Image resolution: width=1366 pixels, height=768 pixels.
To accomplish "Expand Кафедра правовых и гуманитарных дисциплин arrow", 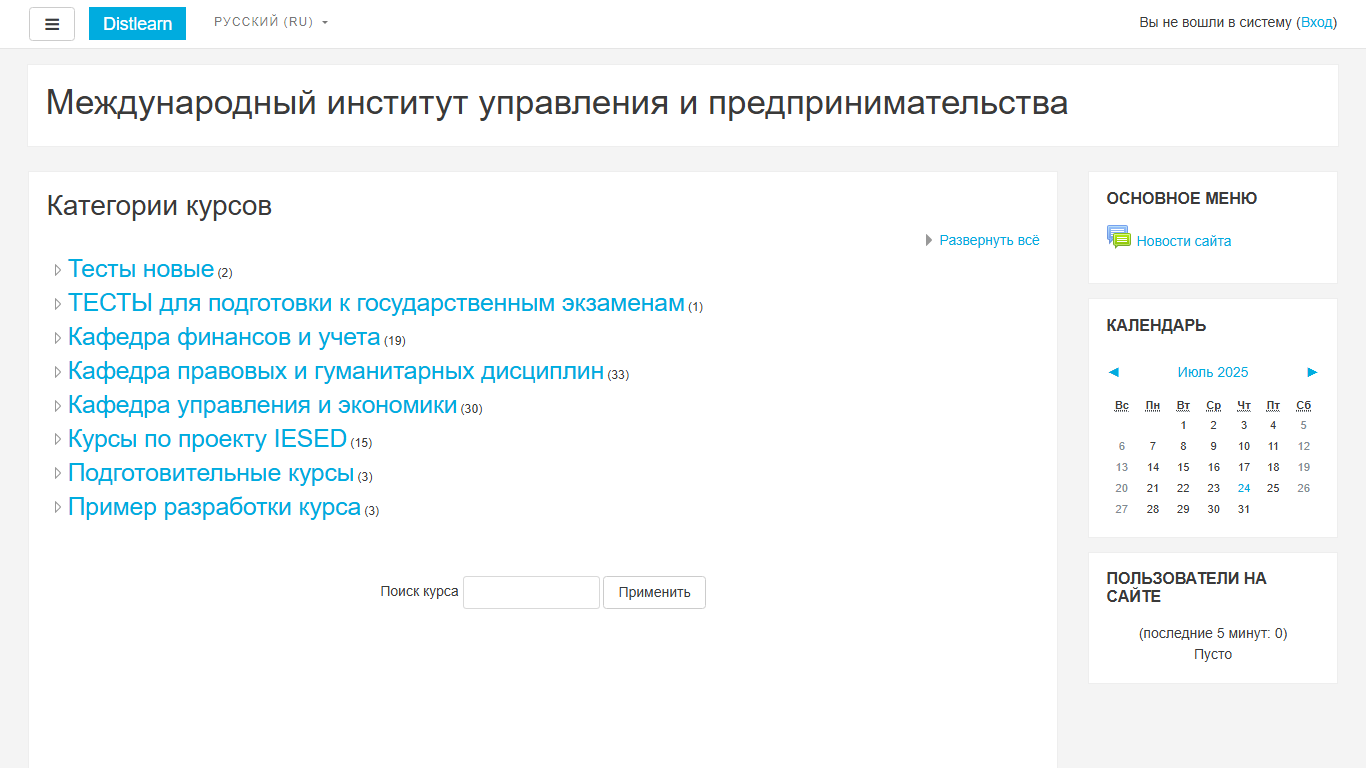I will 58,372.
